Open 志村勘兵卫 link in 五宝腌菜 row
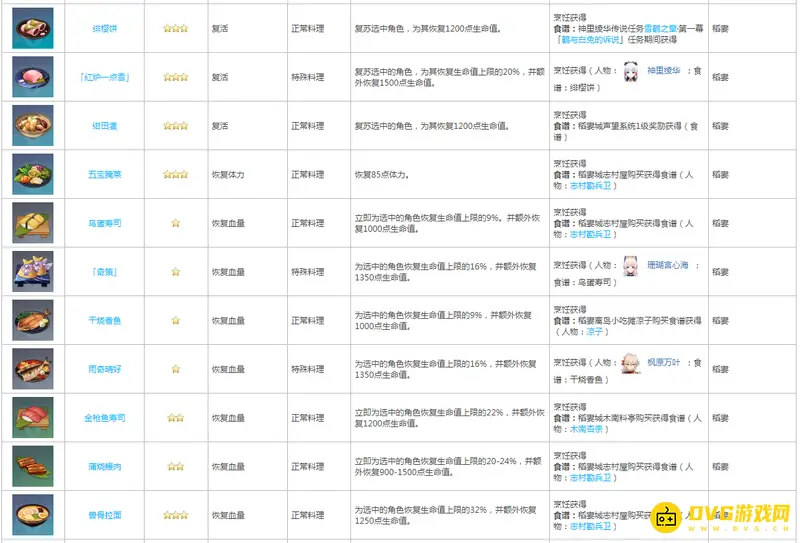The image size is (800, 543). (x=590, y=185)
